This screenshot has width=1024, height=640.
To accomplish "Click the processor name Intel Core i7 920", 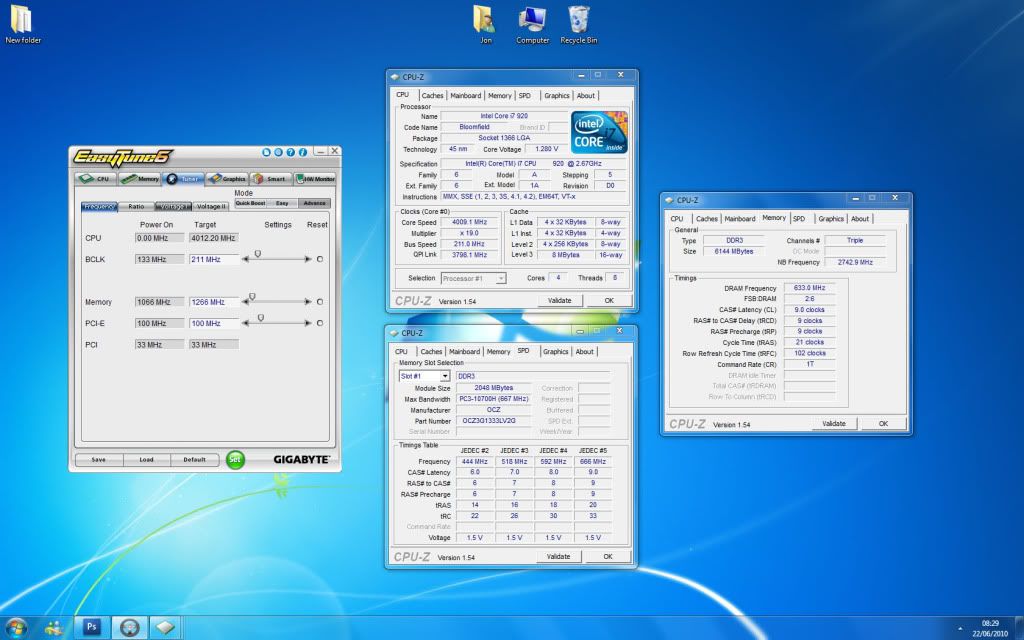I will [504, 116].
